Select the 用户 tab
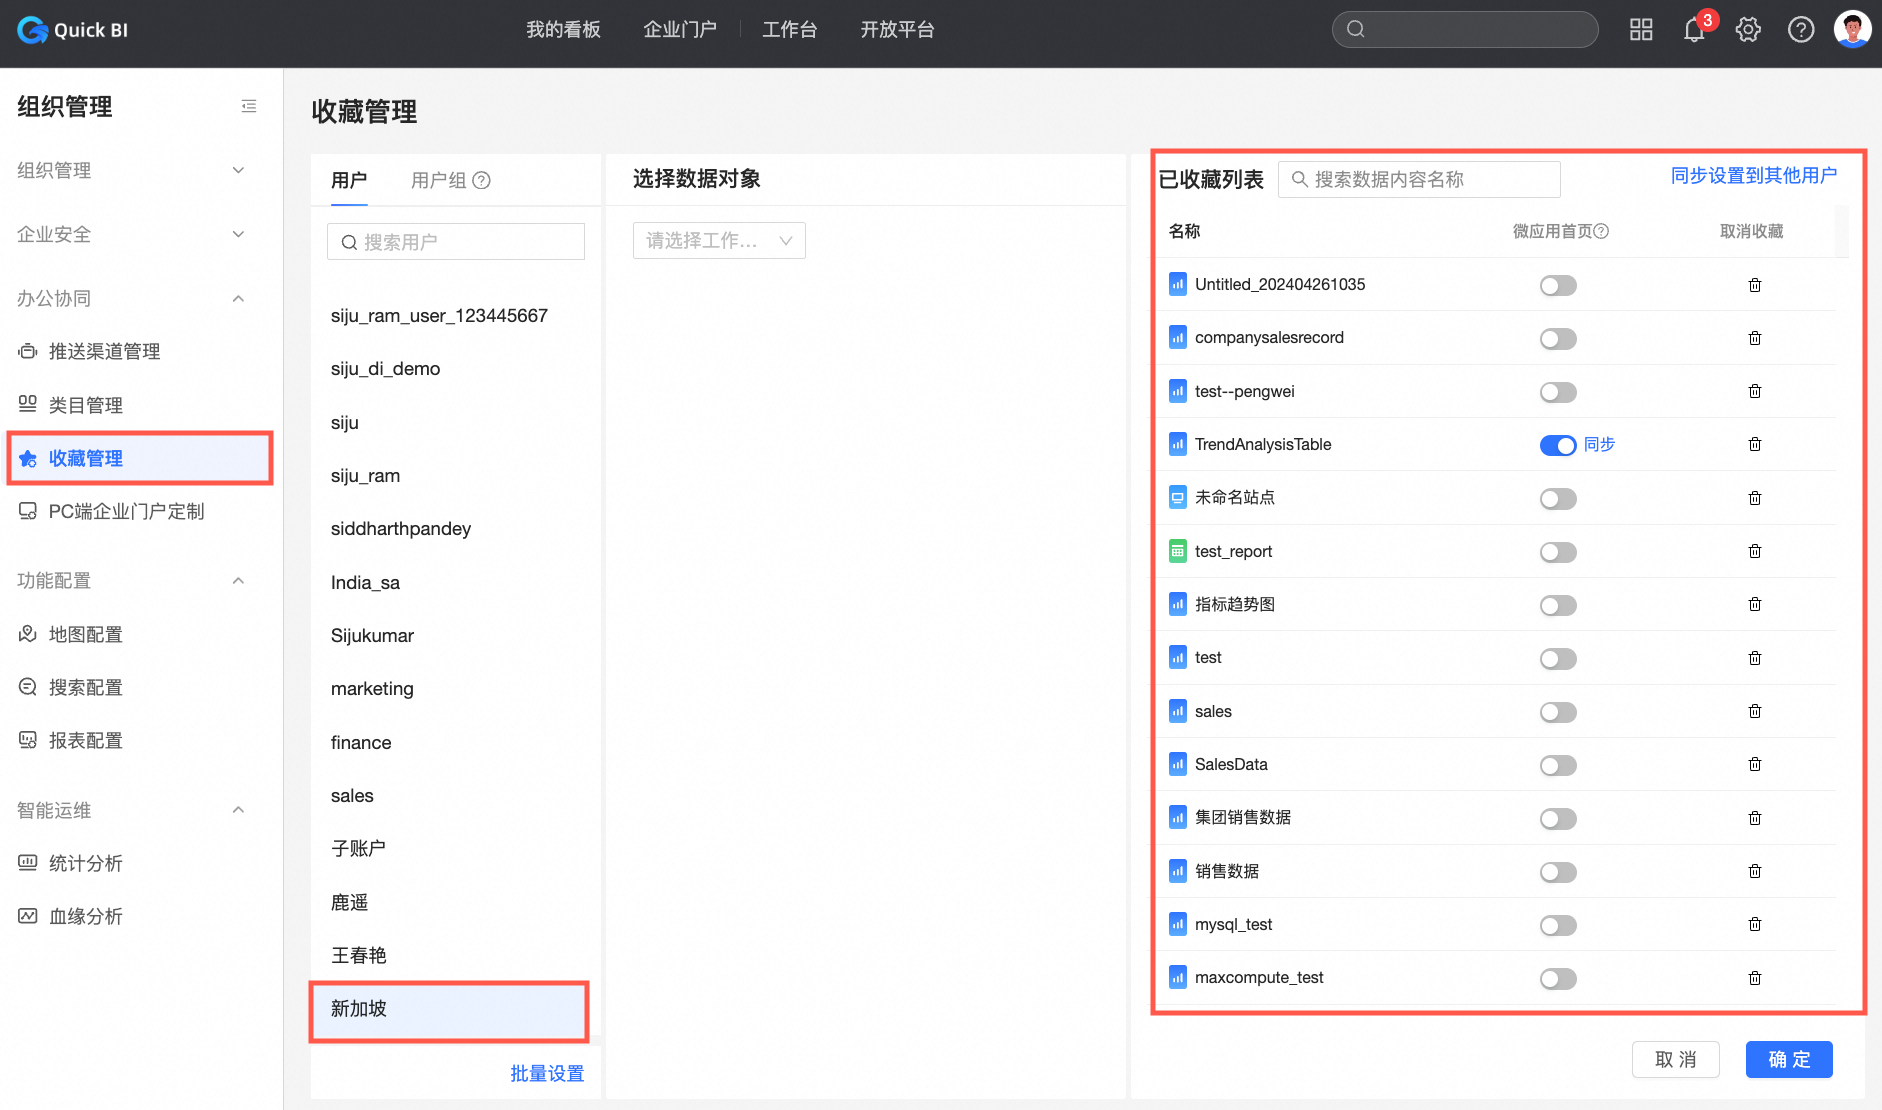Screen dimensions: 1882x1110 349,180
